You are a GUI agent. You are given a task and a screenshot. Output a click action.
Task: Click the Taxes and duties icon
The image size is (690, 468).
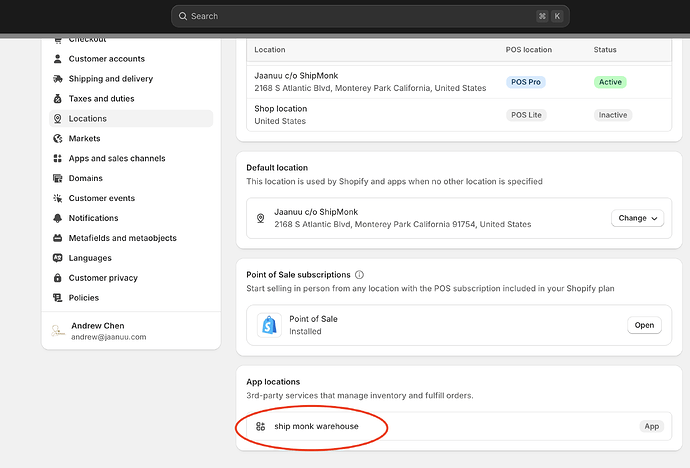point(58,99)
